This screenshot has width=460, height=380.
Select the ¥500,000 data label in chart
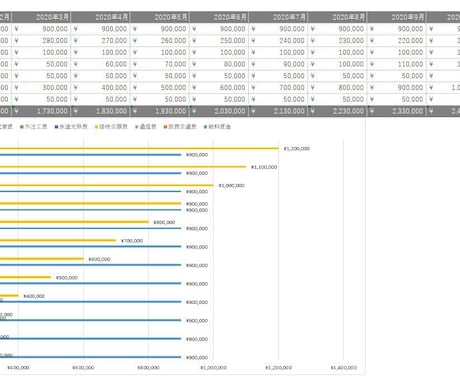[67, 278]
